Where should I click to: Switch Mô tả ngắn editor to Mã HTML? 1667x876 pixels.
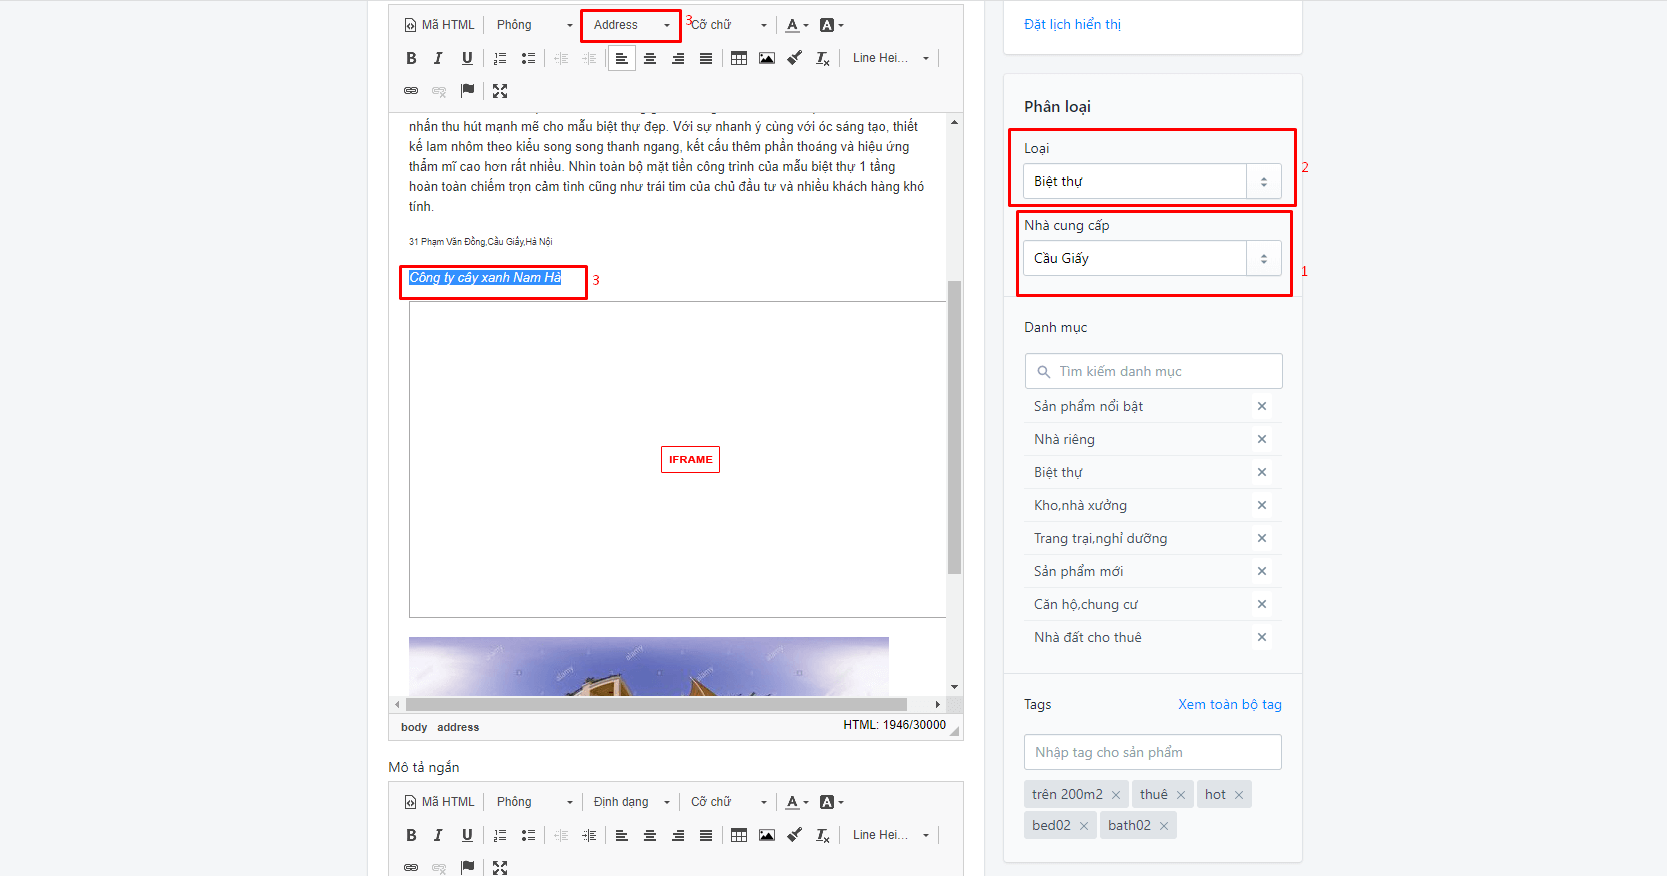click(x=439, y=802)
